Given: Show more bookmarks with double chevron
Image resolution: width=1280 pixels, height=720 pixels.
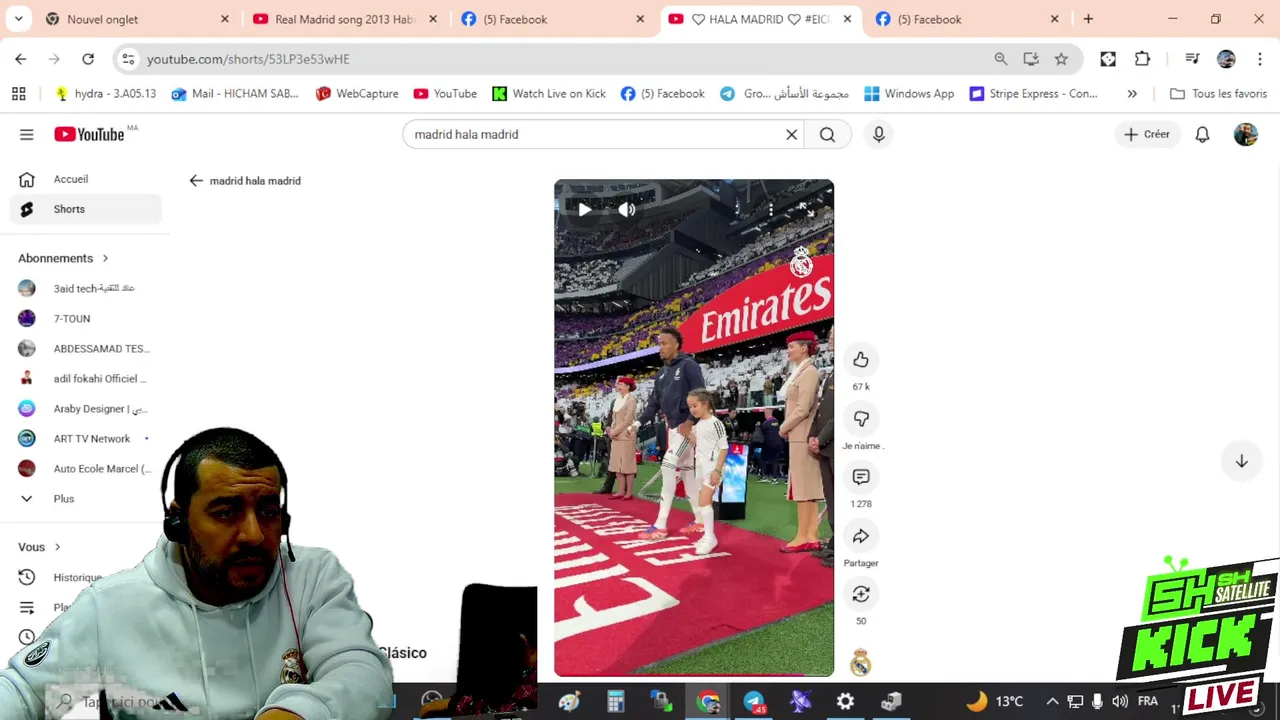Looking at the screenshot, I should pyautogui.click(x=1132, y=93).
